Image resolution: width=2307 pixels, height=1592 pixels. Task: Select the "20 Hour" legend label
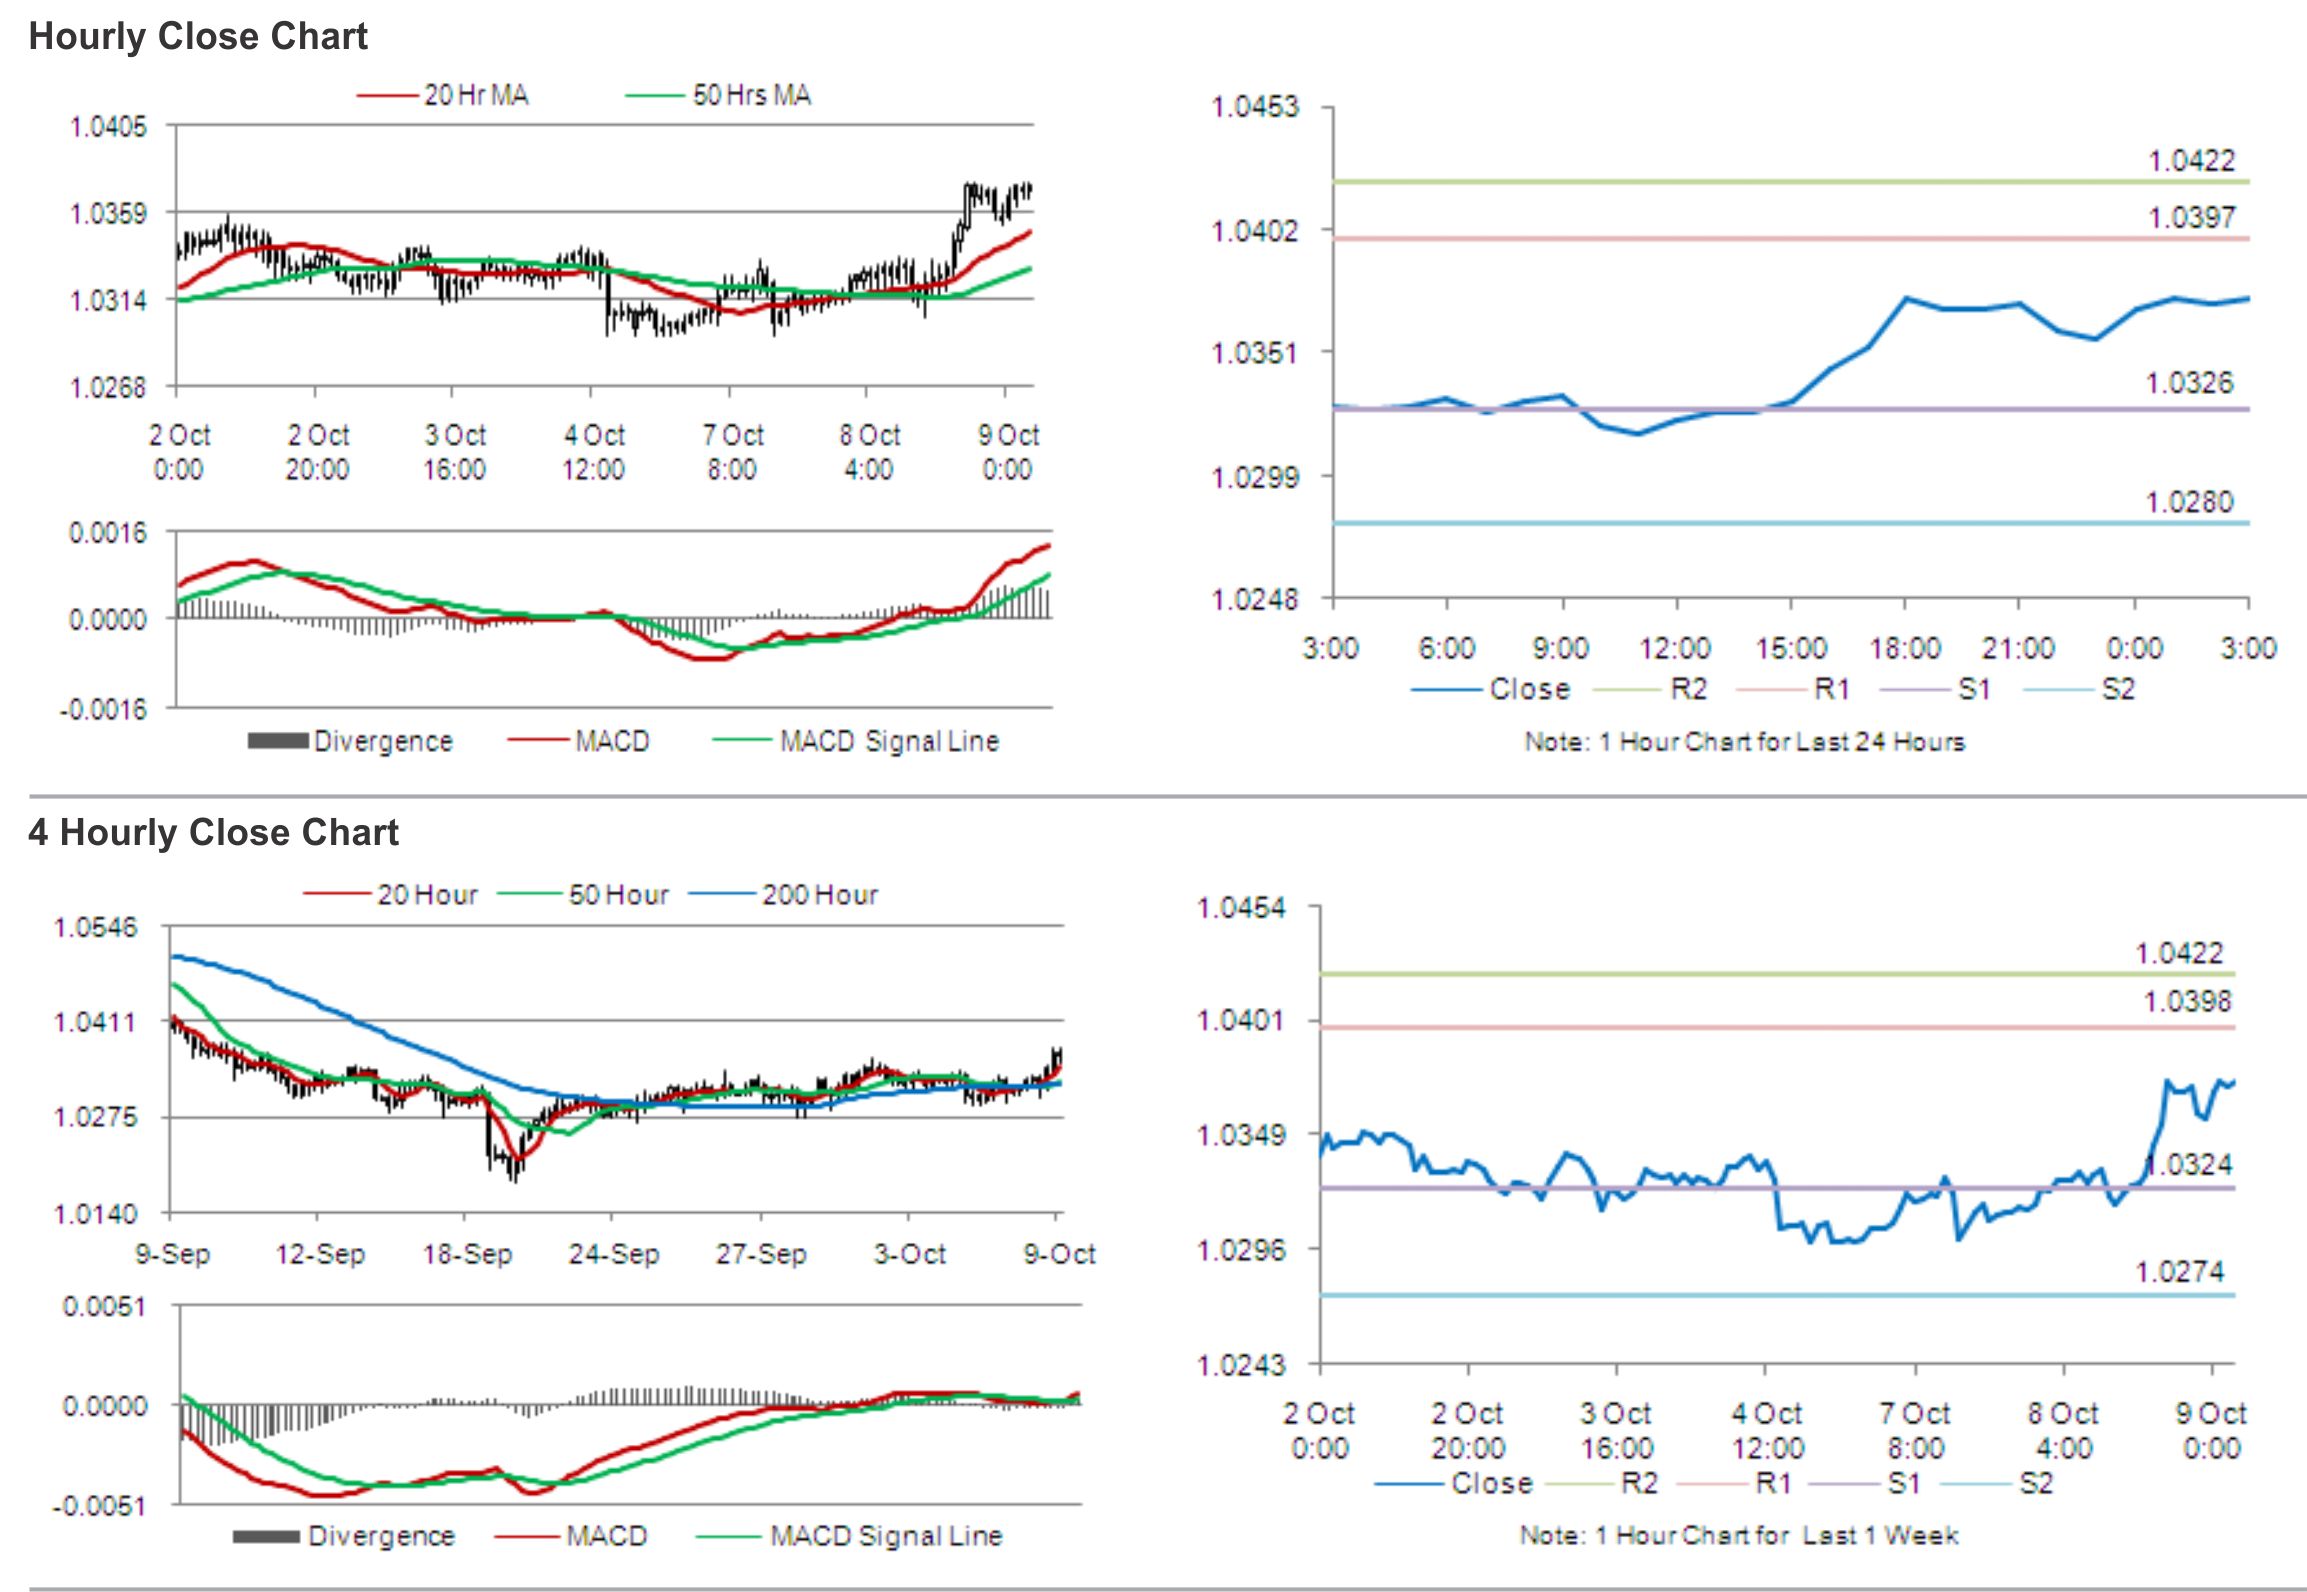(428, 894)
